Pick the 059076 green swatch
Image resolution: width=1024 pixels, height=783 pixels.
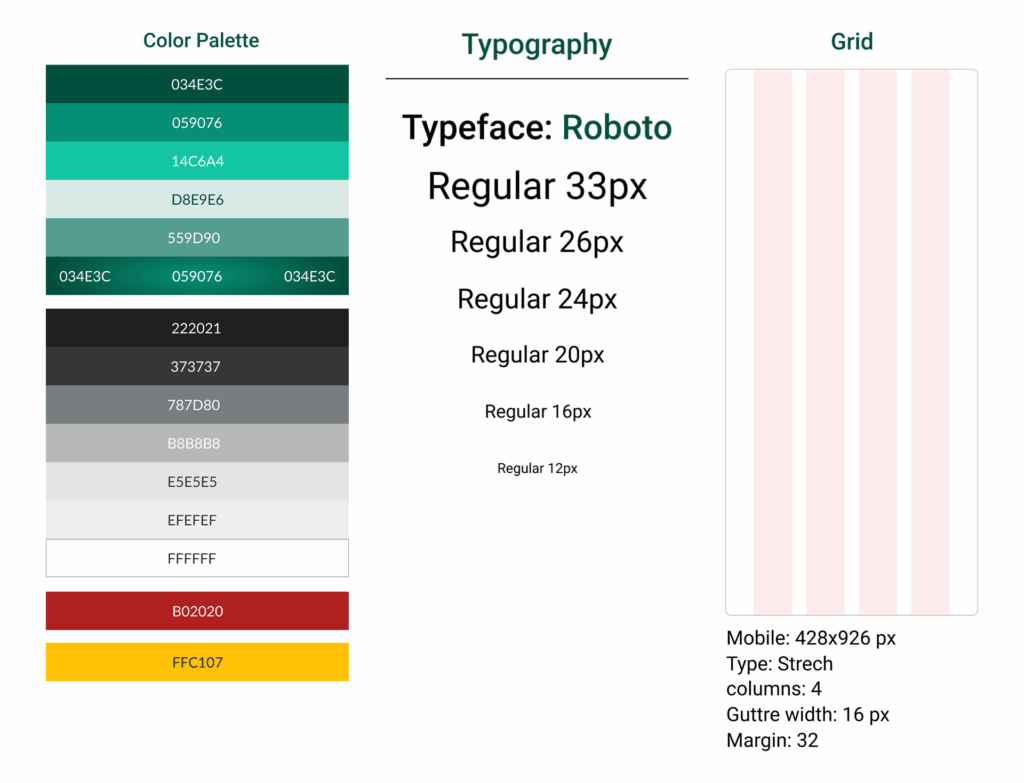[x=197, y=123]
